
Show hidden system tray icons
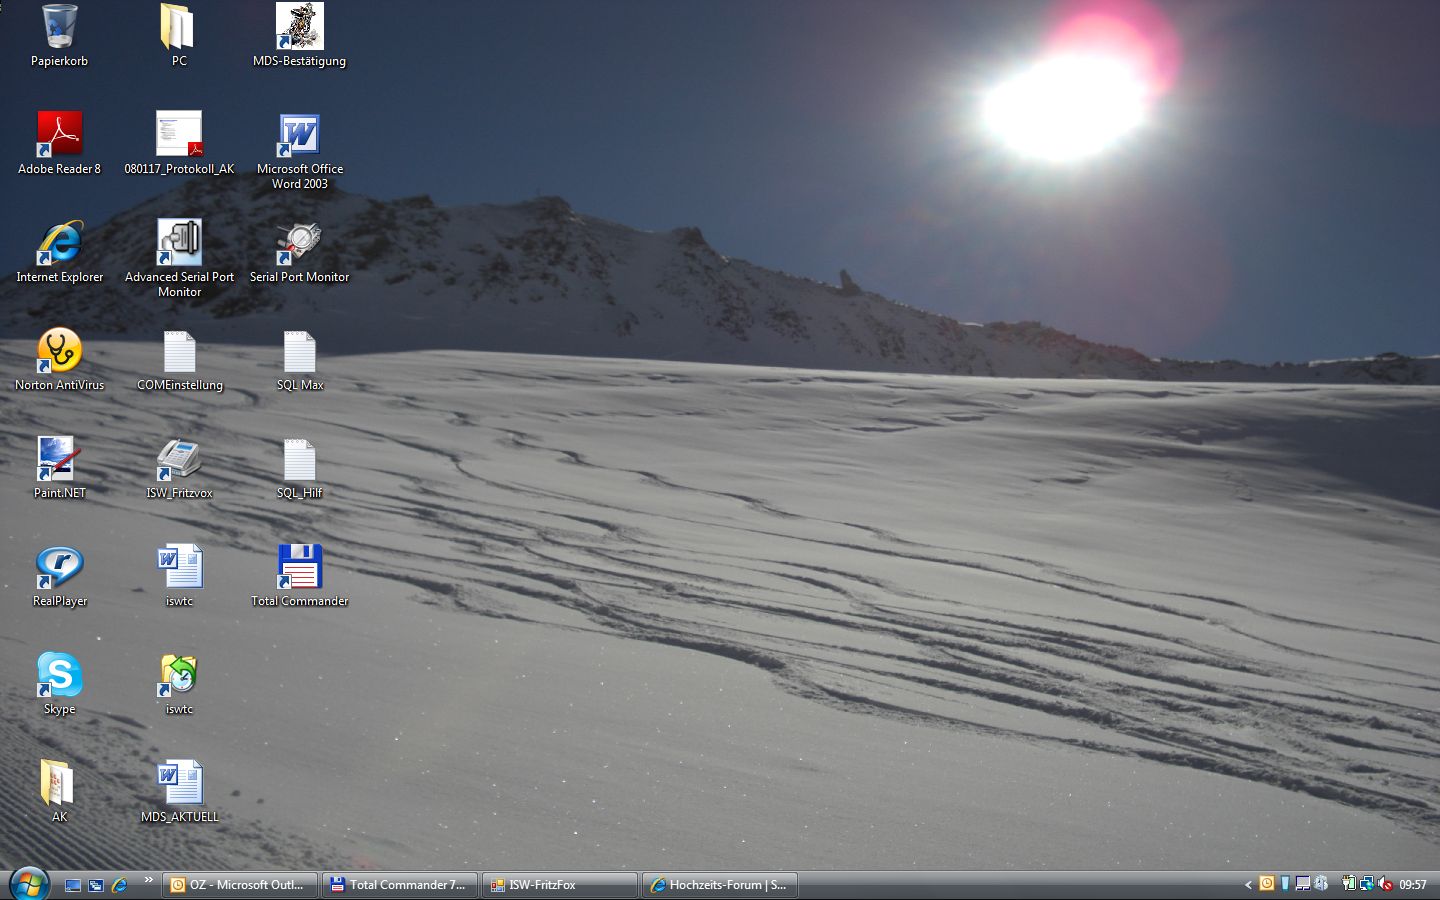pyautogui.click(x=1248, y=885)
